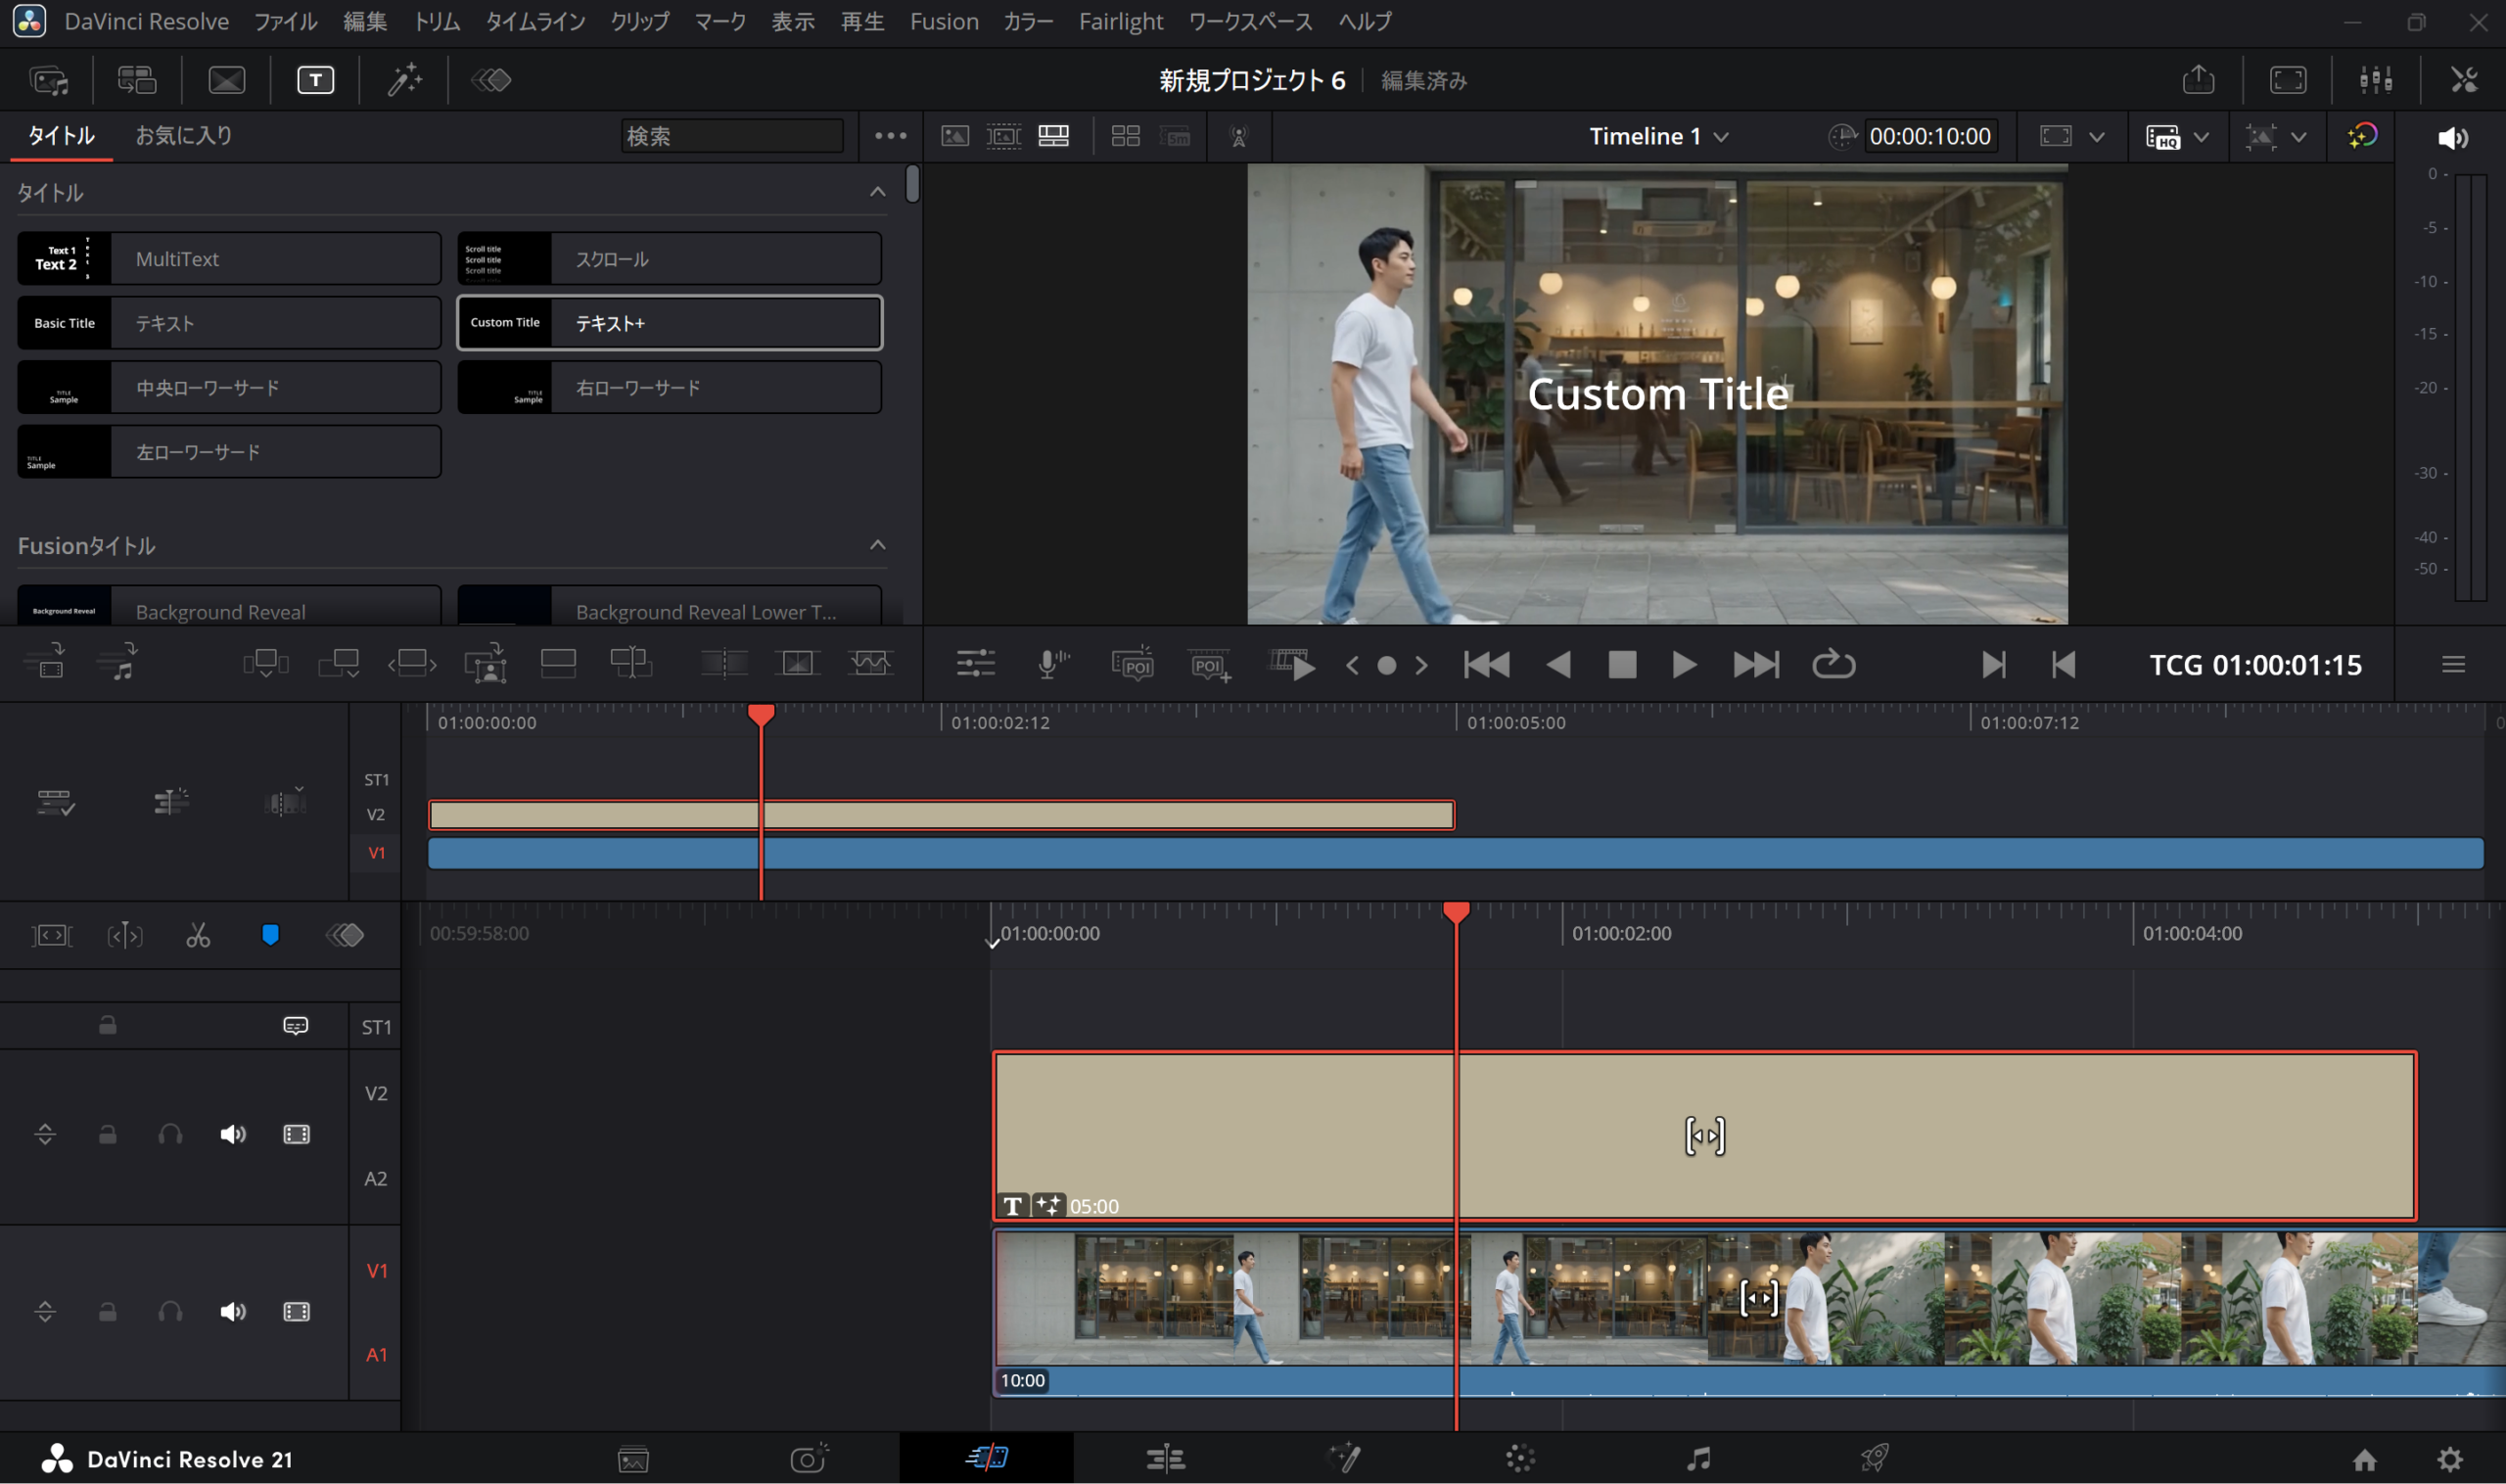Switch to the Edit page icon
This screenshot has height=1484, width=2506.
pyautogui.click(x=1165, y=1460)
